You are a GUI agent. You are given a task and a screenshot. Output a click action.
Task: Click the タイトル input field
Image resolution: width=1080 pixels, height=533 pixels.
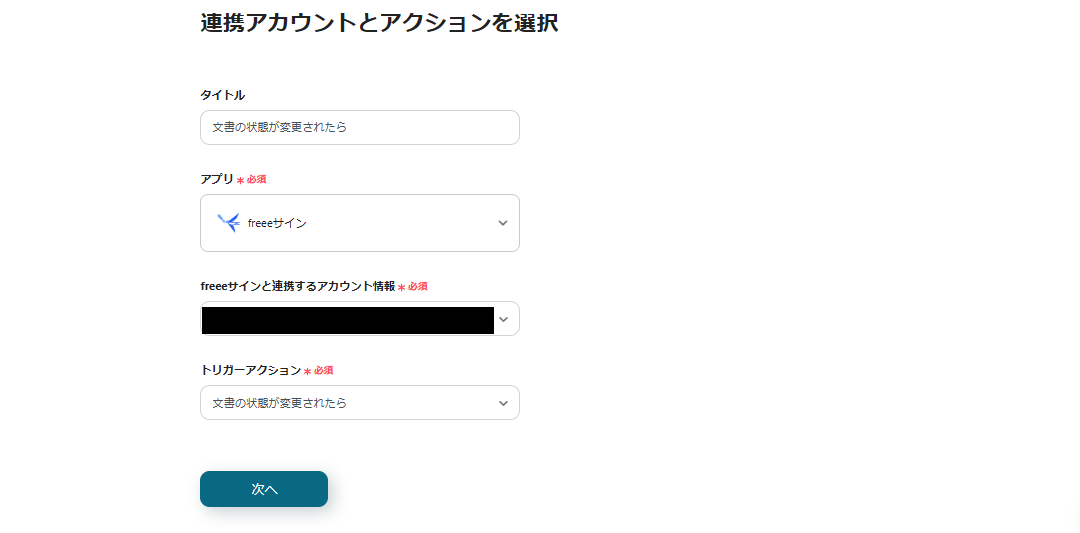coord(360,128)
